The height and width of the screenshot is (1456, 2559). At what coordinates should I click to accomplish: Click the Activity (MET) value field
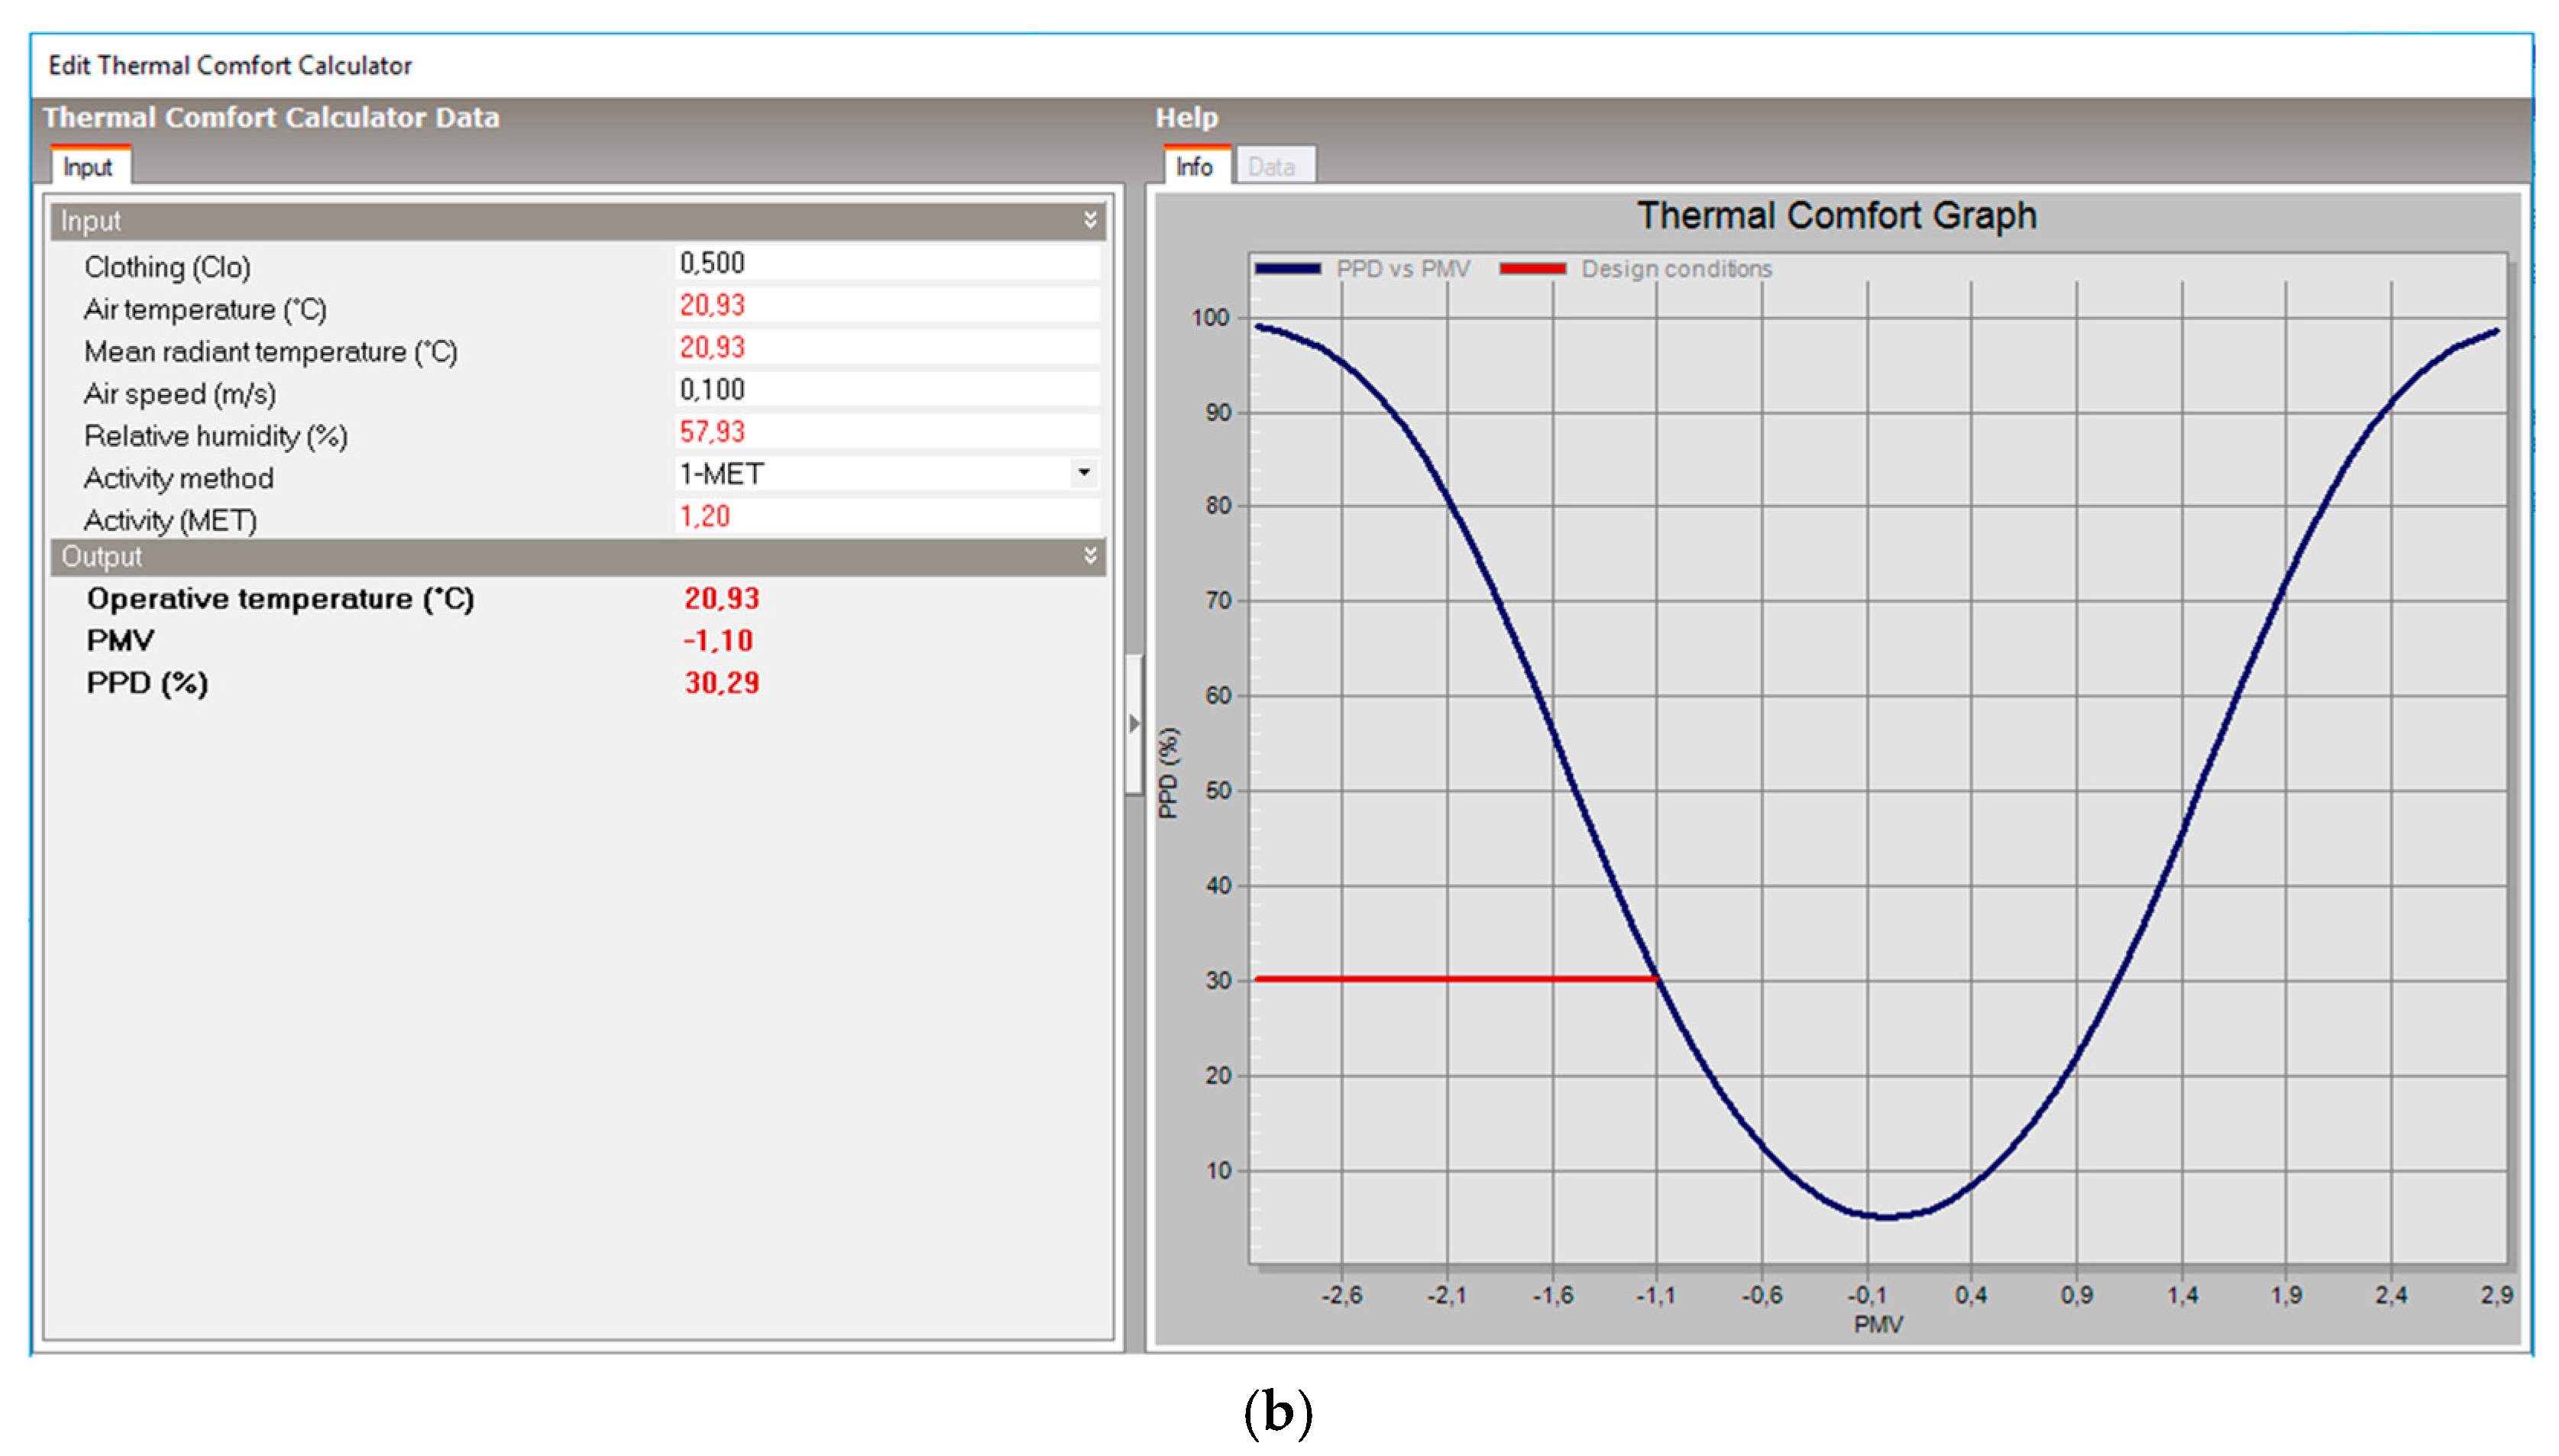point(885,516)
